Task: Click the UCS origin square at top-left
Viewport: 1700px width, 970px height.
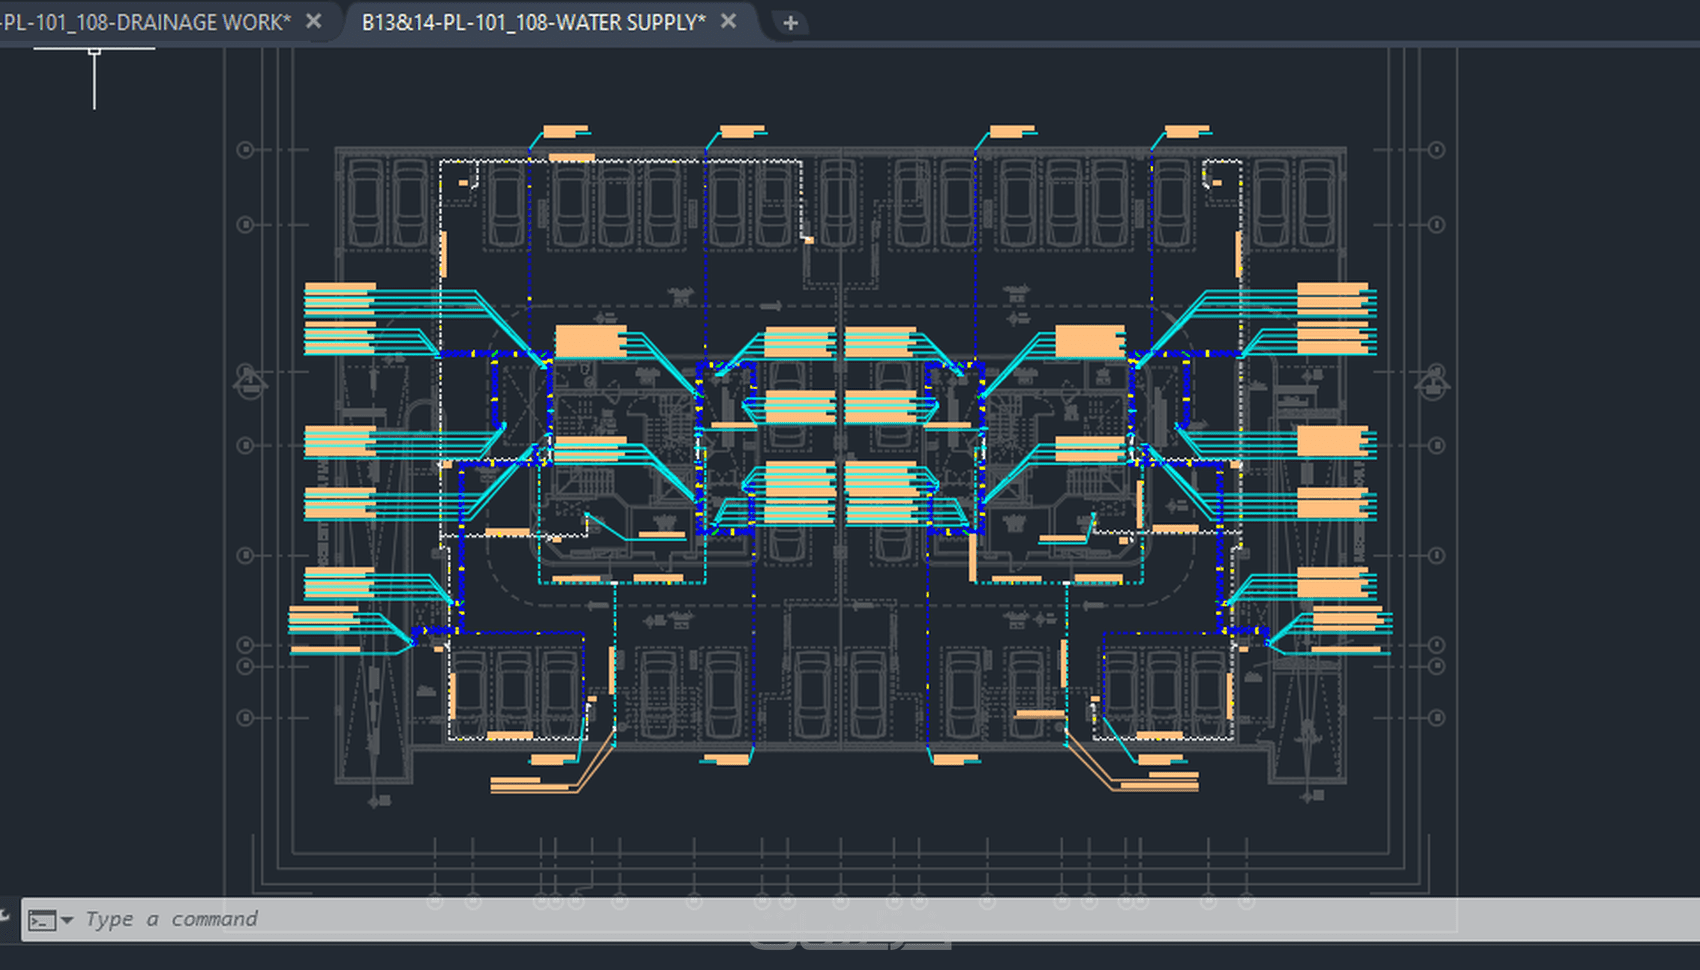Action: click(94, 50)
